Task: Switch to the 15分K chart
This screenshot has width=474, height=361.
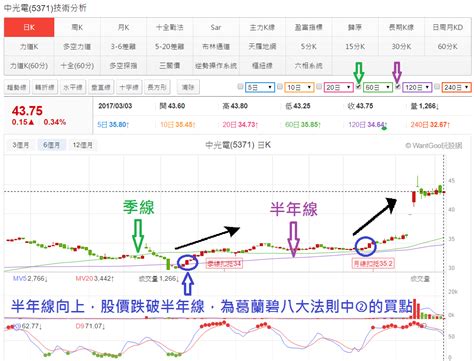Action: click(x=355, y=46)
